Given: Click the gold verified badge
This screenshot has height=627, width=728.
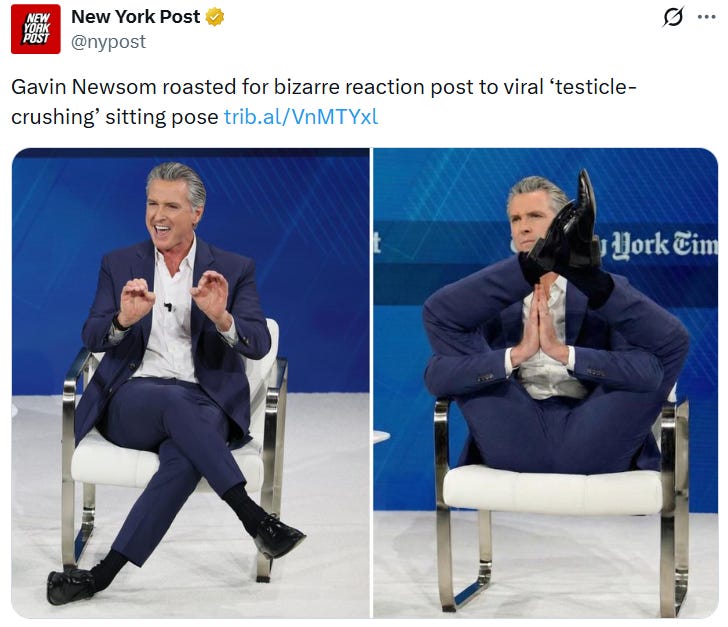Looking at the screenshot, I should pos(214,17).
